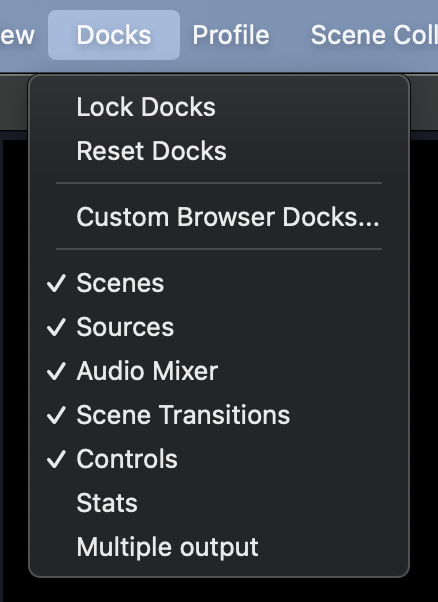Click the checkmark icon beside Scenes

click(x=56, y=283)
